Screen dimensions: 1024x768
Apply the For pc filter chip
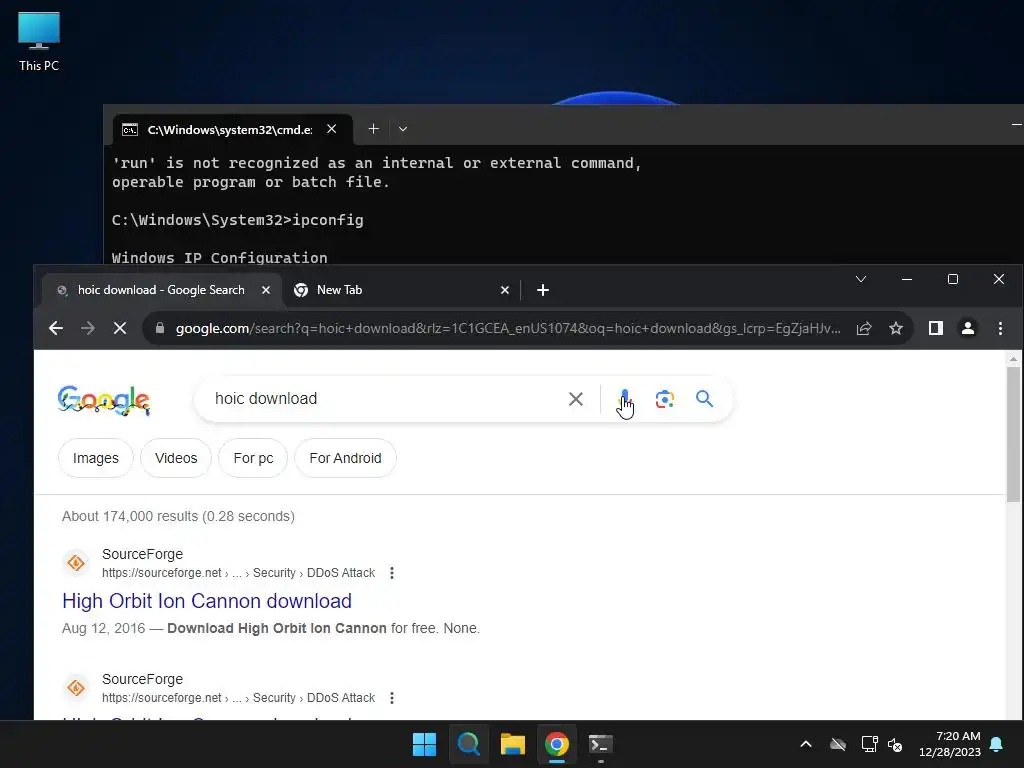[253, 458]
